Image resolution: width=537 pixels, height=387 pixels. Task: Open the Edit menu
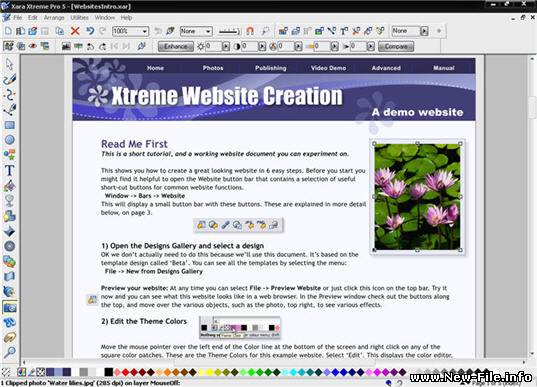tap(33, 17)
